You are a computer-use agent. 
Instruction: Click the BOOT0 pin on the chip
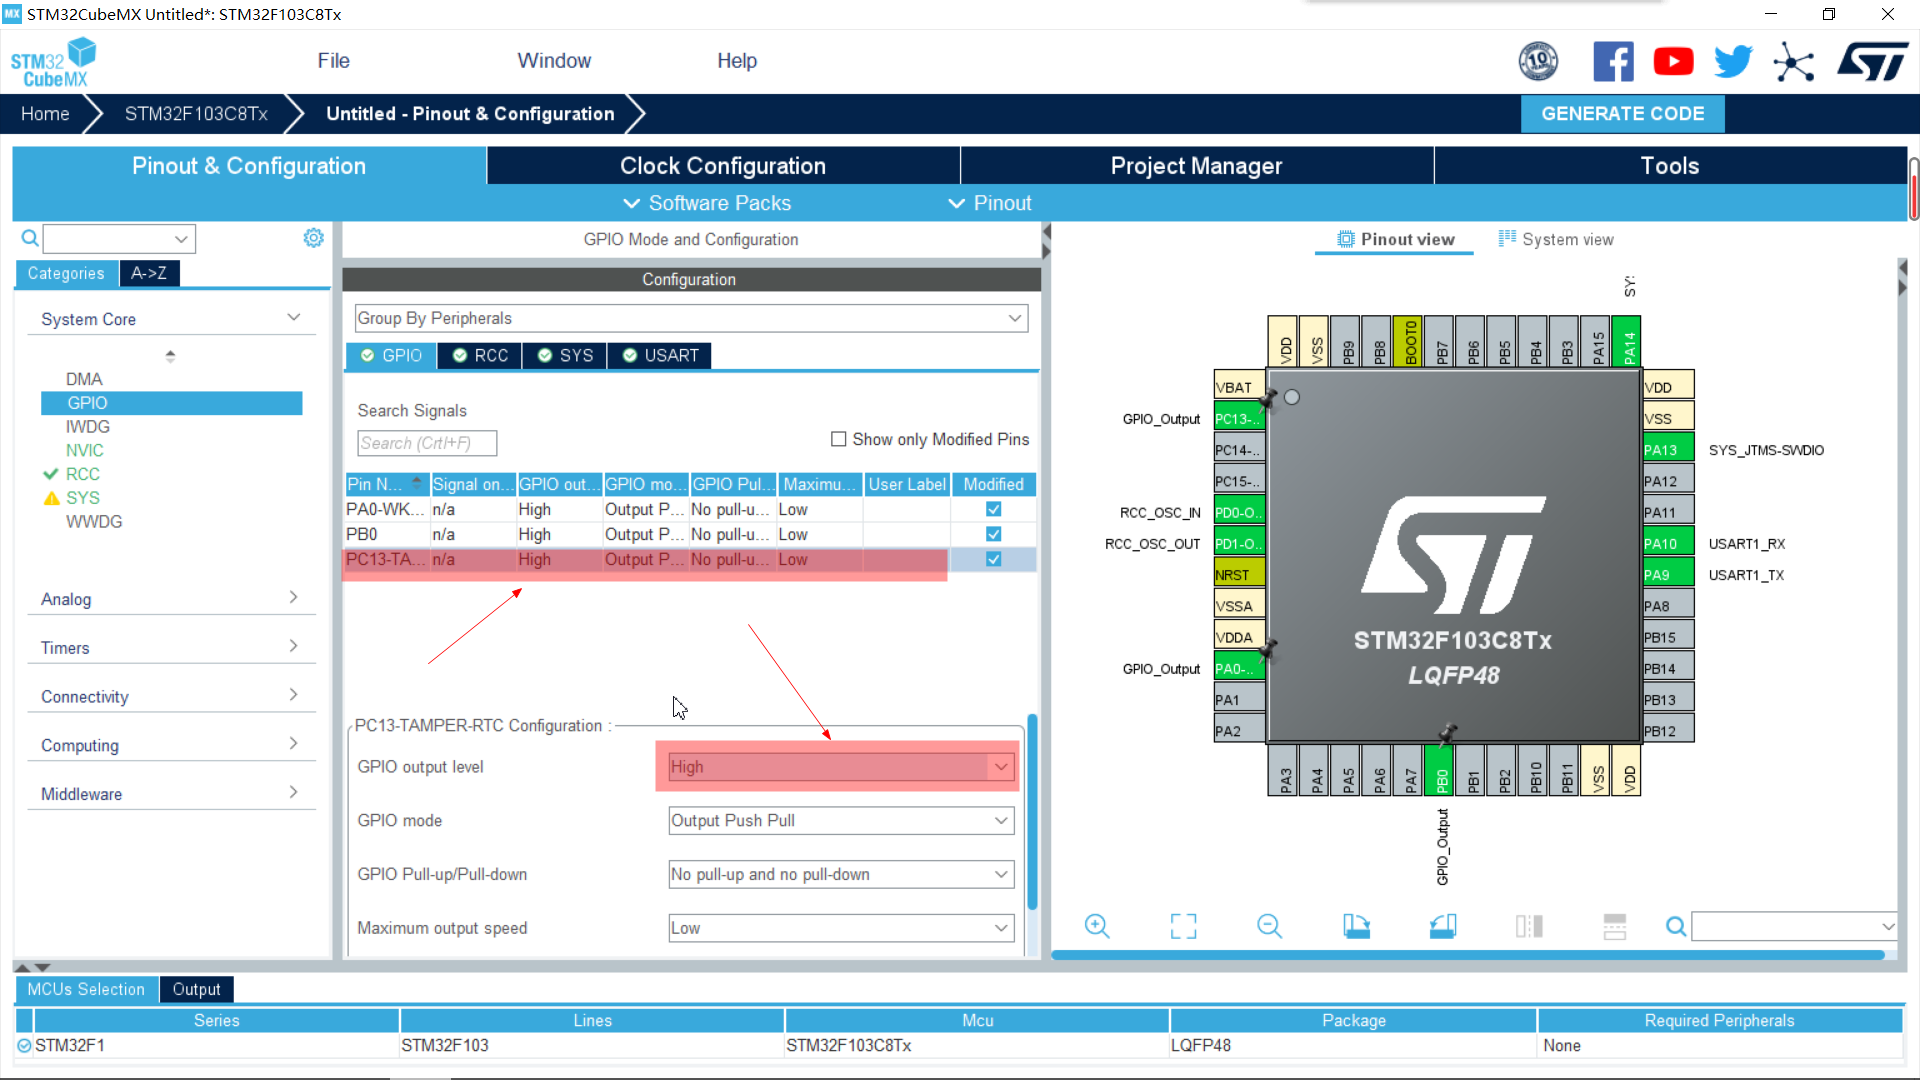click(1410, 342)
